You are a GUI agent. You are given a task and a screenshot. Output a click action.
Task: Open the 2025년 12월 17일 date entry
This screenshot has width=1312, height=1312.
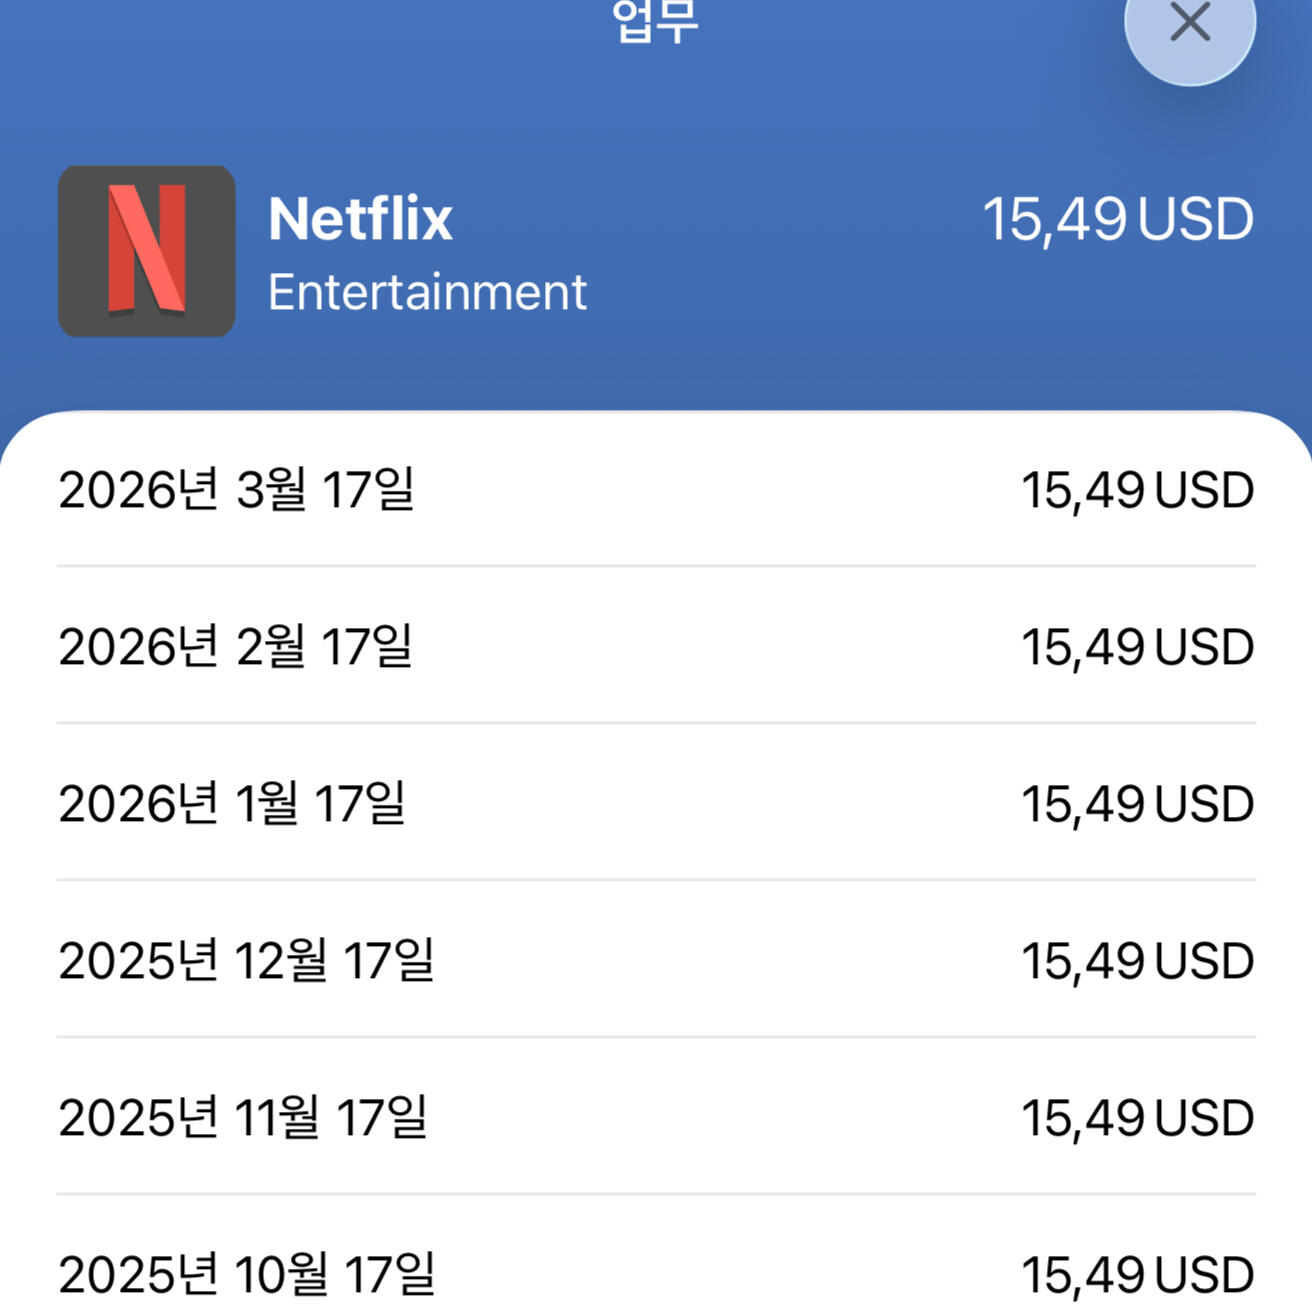click(246, 961)
